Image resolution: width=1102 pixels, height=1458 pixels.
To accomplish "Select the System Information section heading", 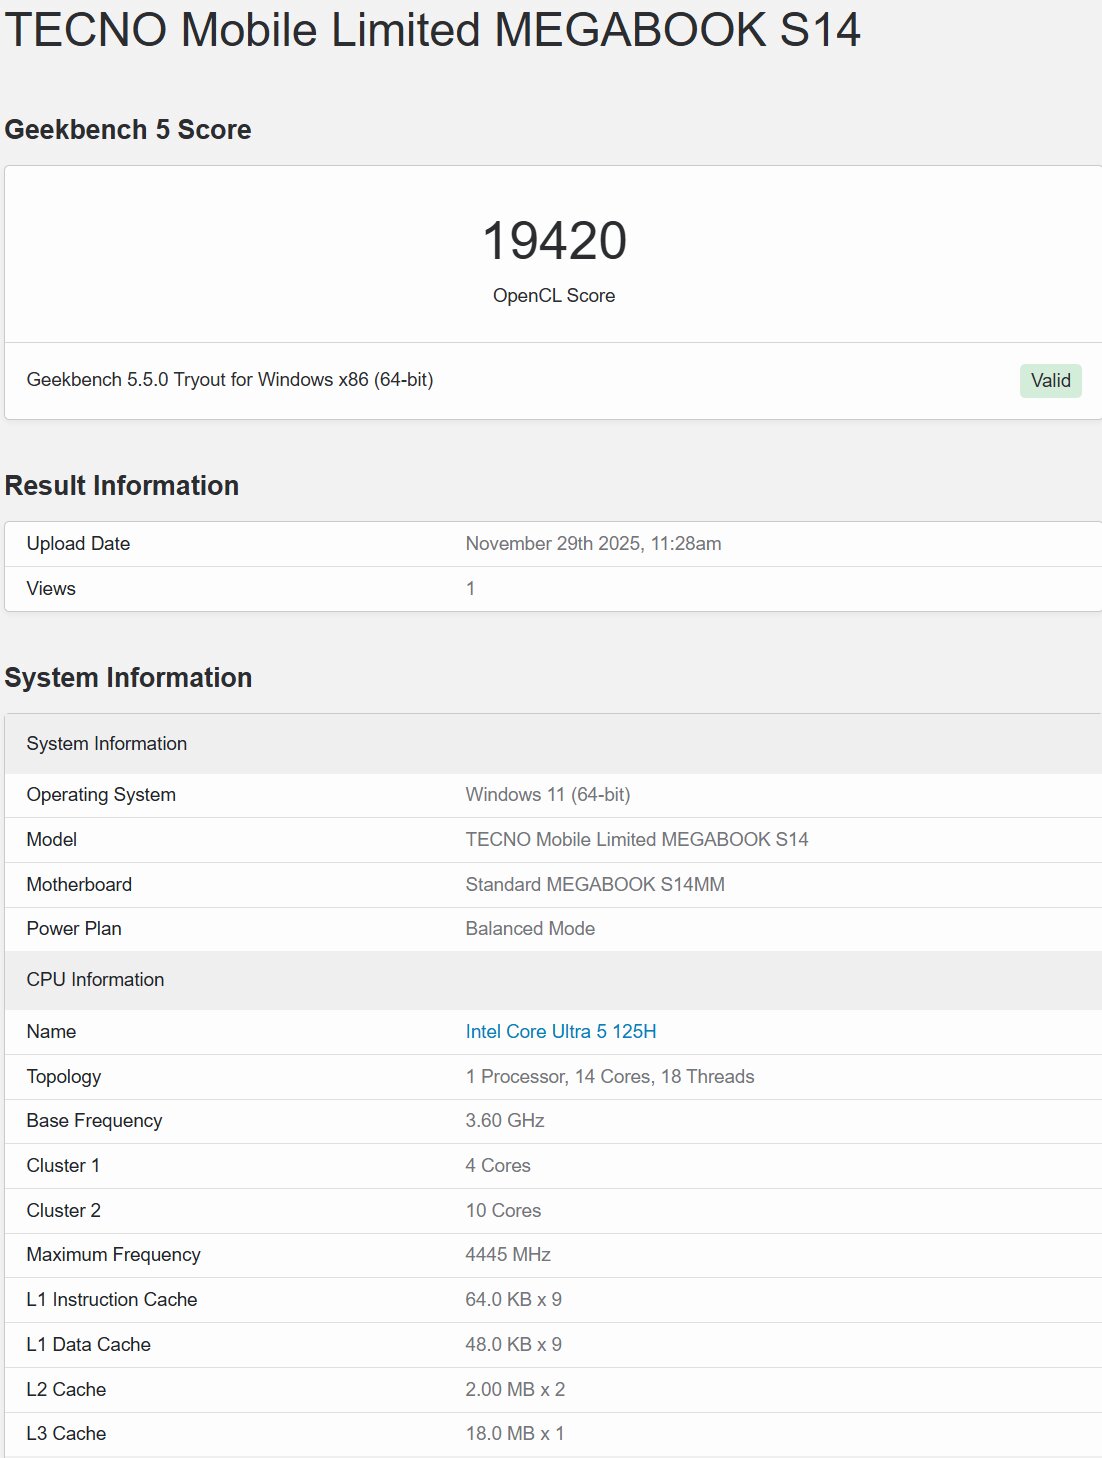I will pos(128,678).
